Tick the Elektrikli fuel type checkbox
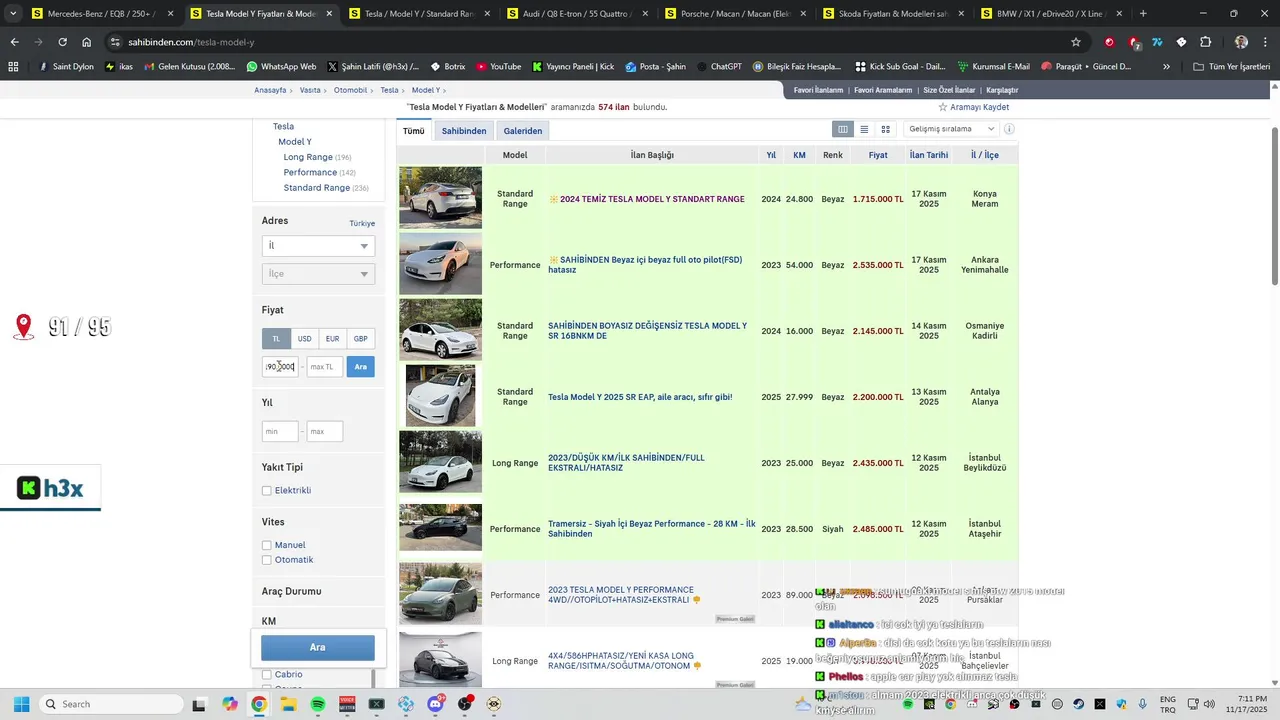The width and height of the screenshot is (1280, 720). (267, 491)
